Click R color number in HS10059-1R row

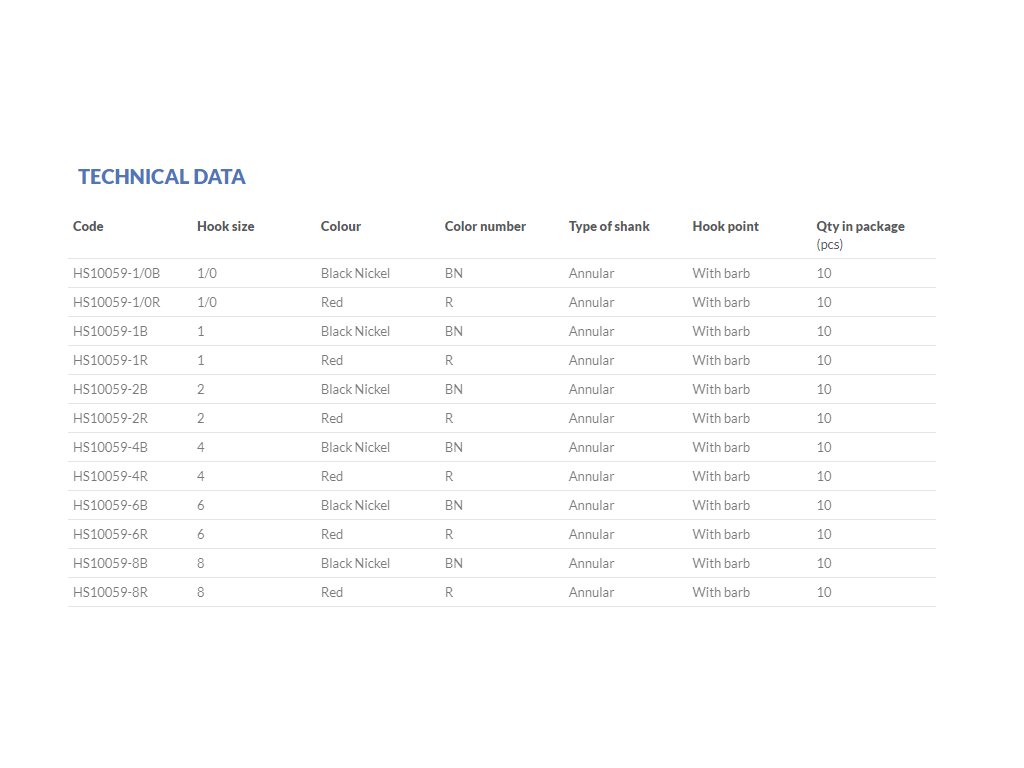point(449,360)
